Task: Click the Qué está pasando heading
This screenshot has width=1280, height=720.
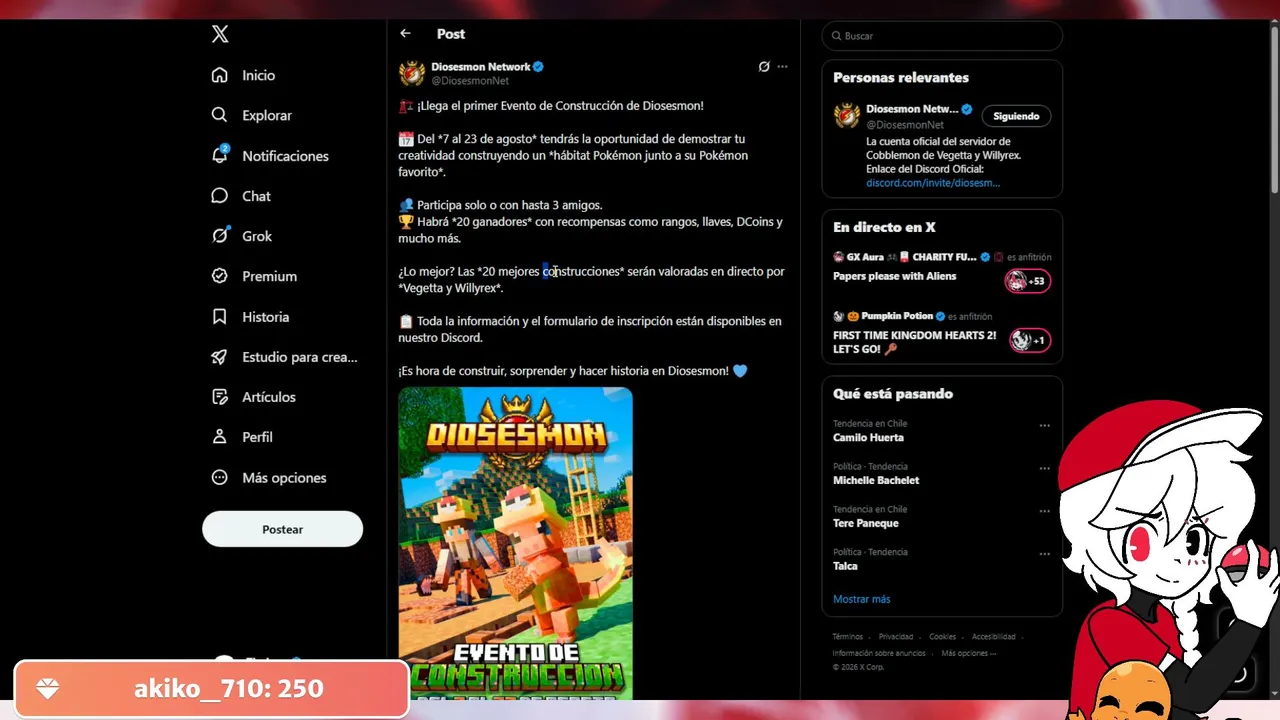Action: tap(893, 394)
